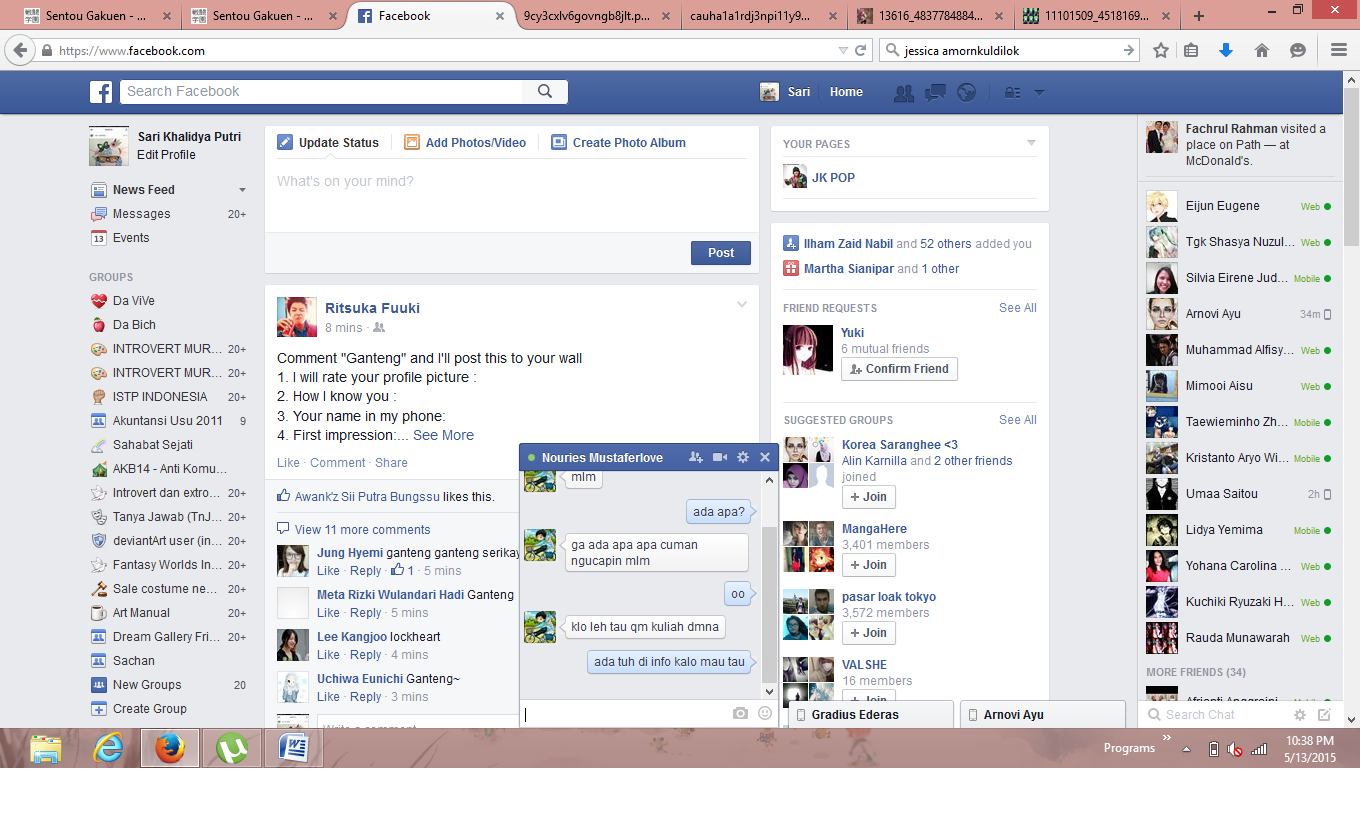This screenshot has width=1360, height=826.
Task: Open the Edit Profile link
Action: tap(166, 155)
